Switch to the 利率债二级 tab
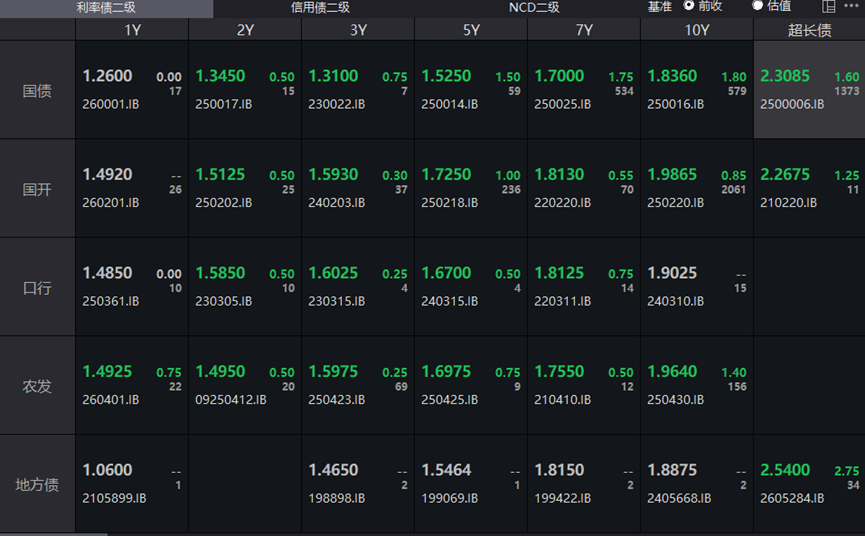 tap(105, 8)
